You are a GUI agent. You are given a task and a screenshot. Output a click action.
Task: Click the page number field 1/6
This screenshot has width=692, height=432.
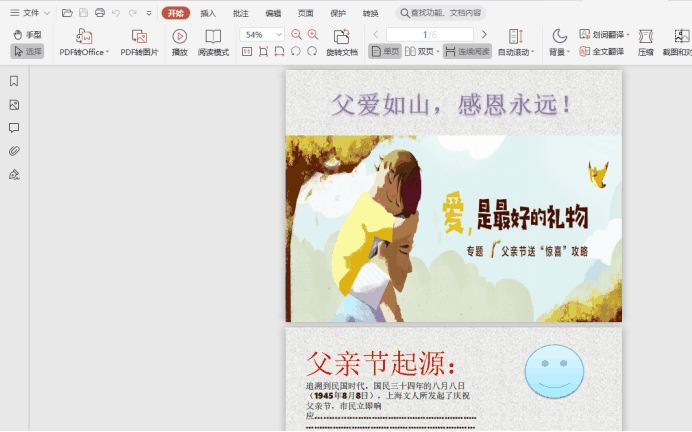tap(430, 34)
